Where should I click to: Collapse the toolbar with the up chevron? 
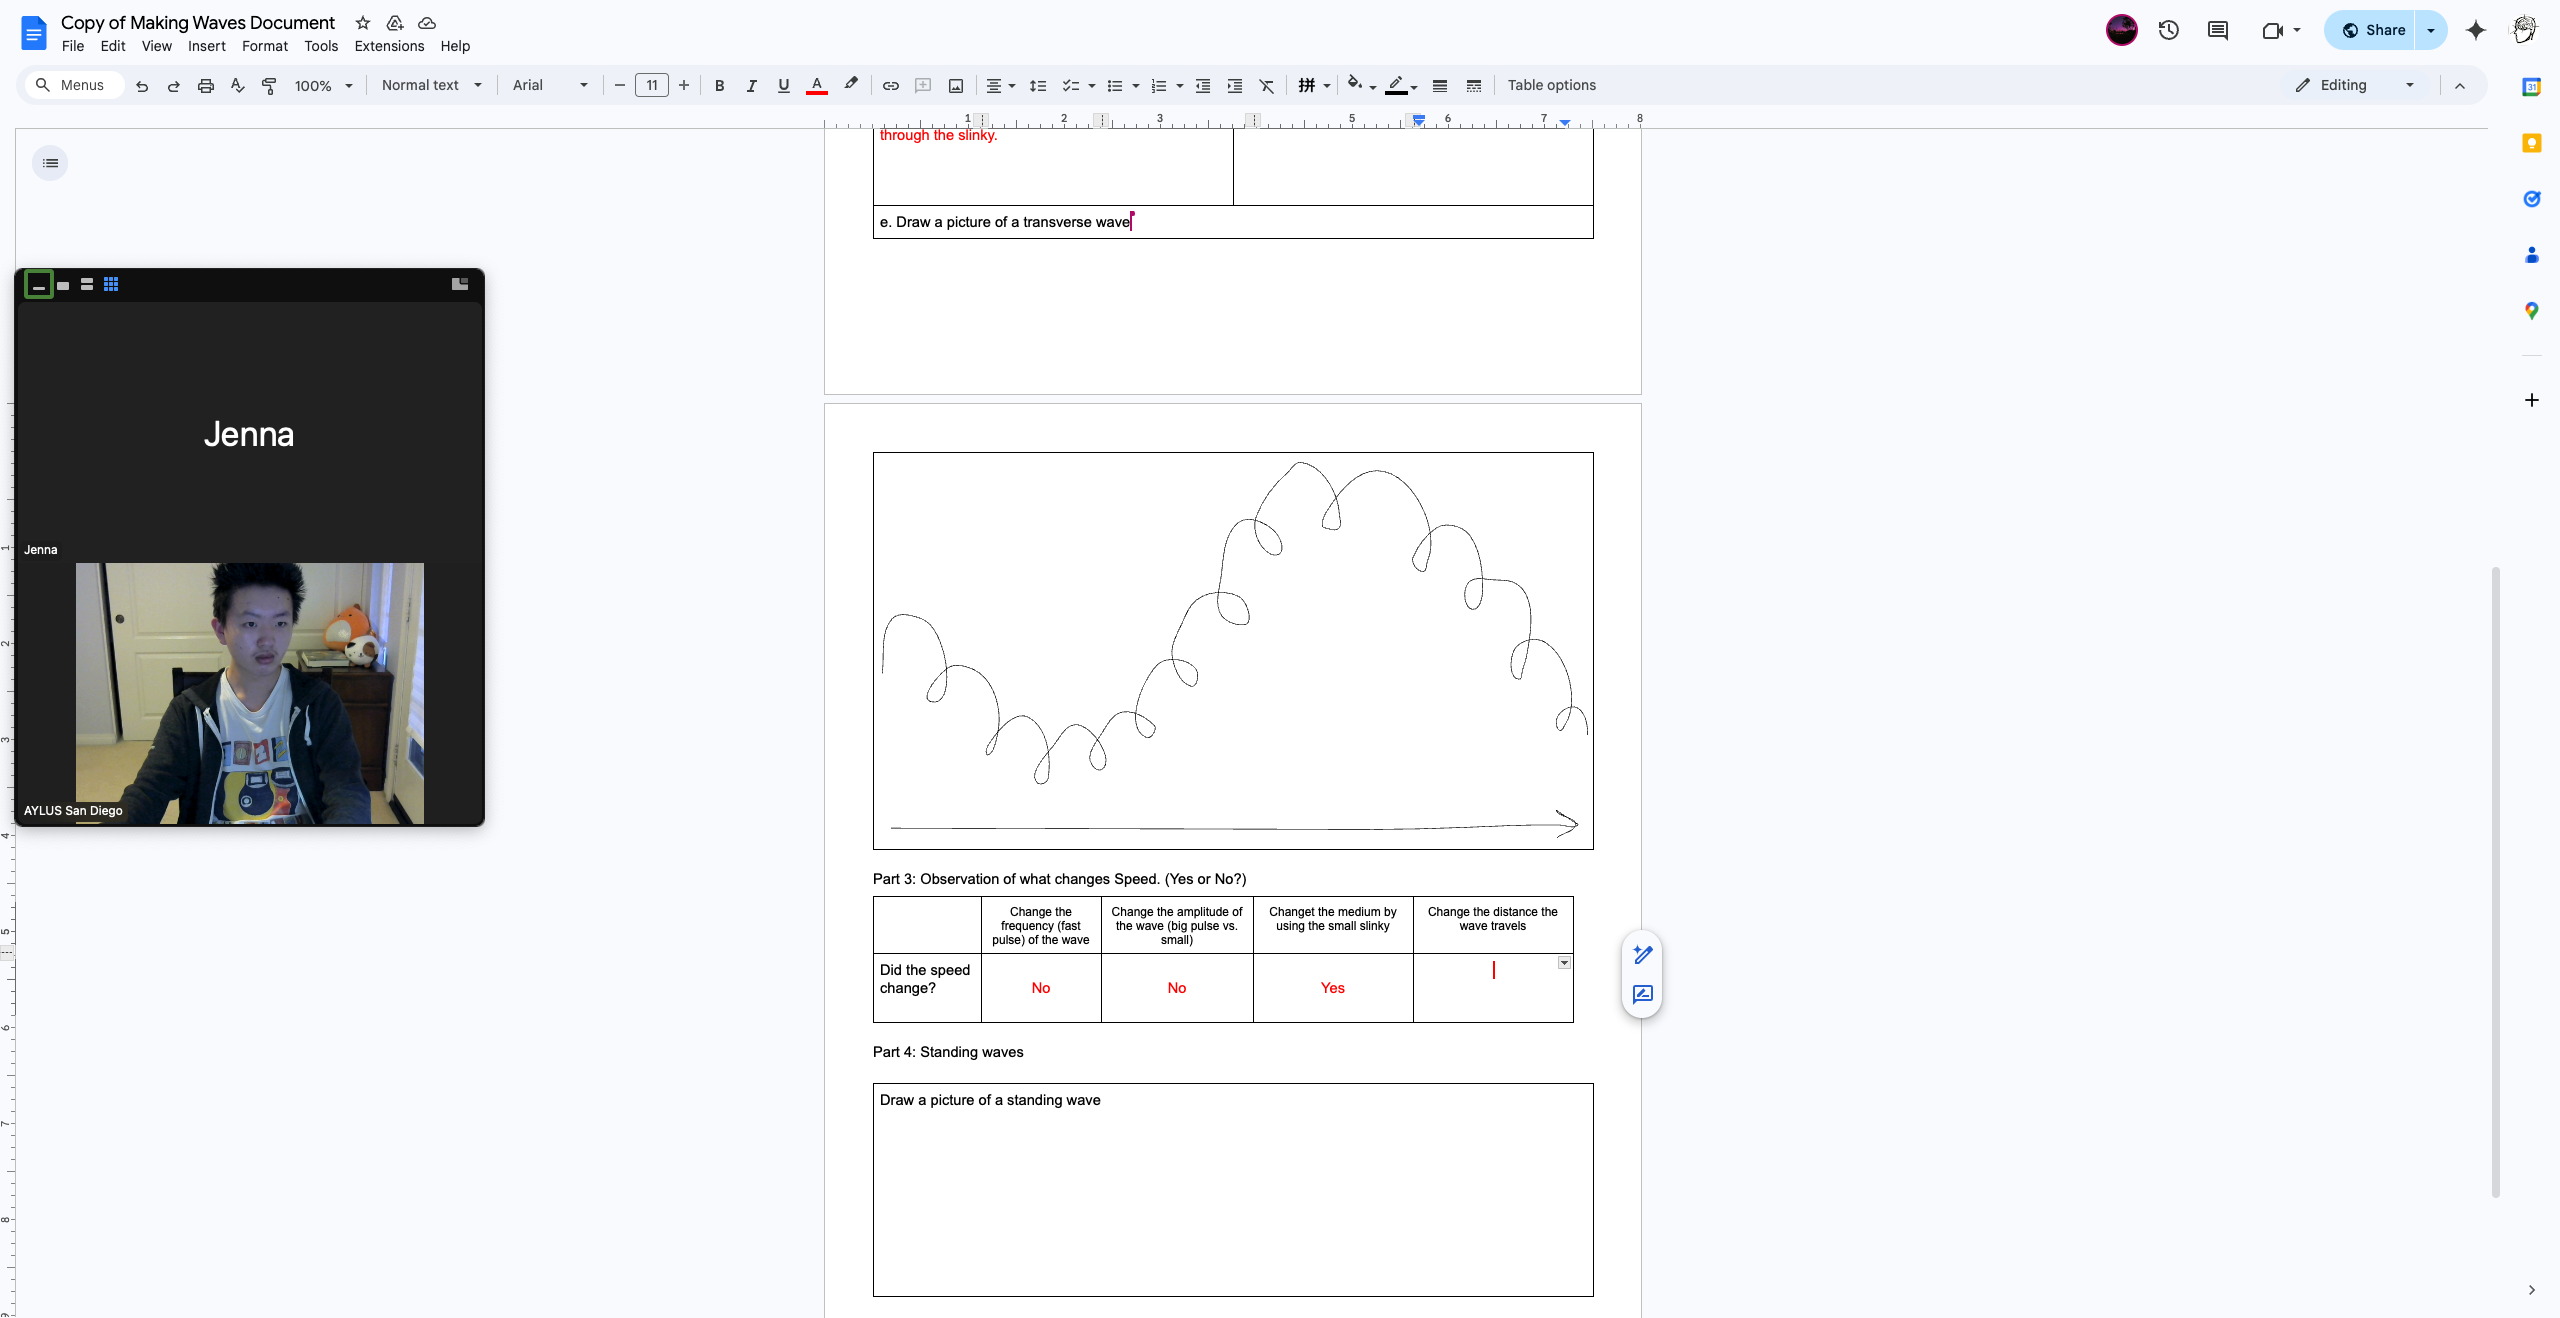tap(2460, 86)
